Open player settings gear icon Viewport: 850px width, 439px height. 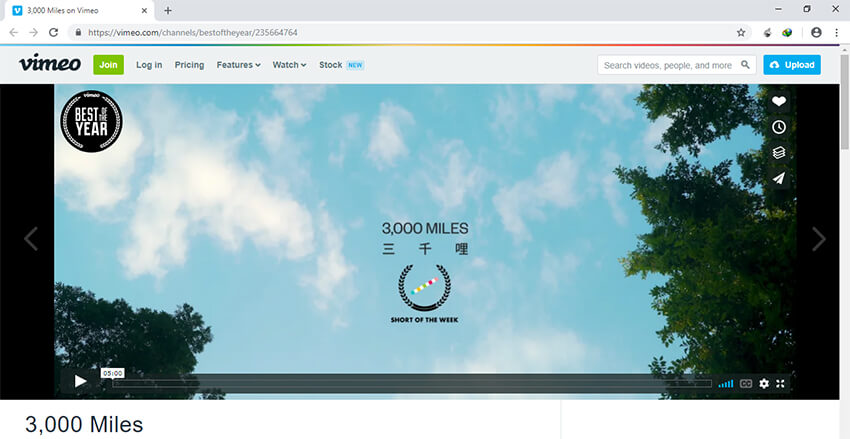764,383
